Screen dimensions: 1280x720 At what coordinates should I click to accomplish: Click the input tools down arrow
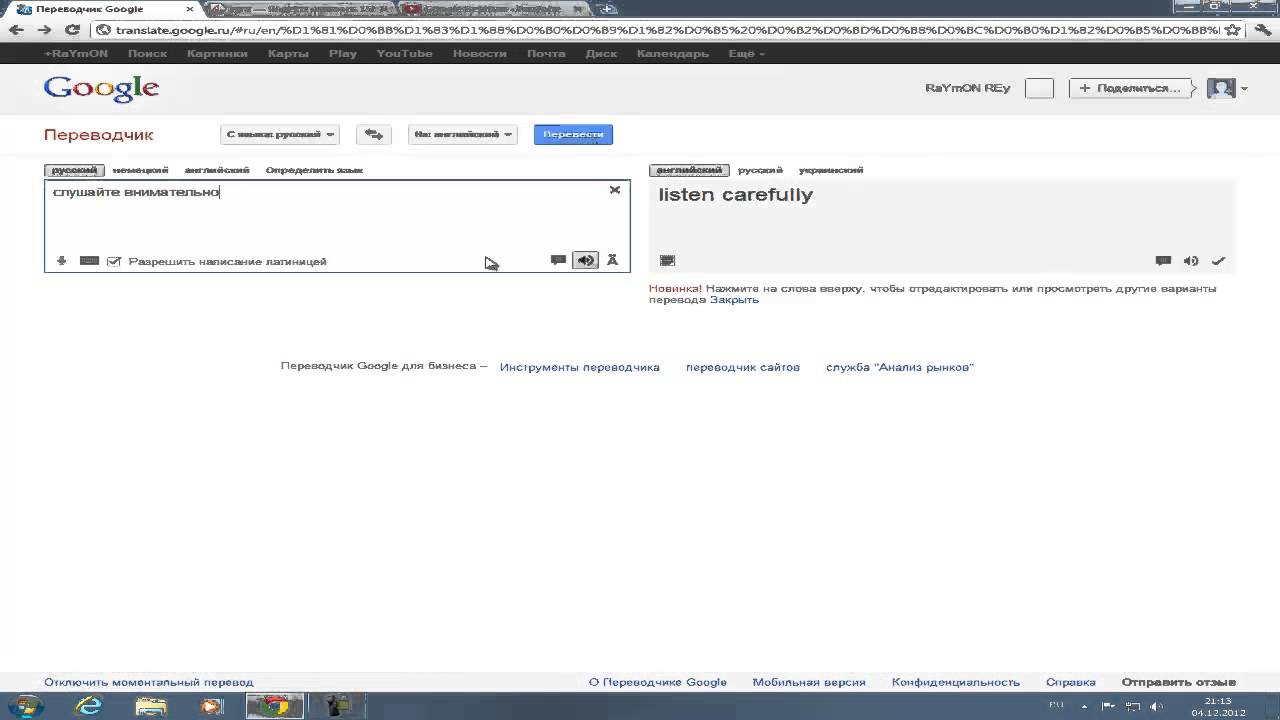click(x=61, y=261)
